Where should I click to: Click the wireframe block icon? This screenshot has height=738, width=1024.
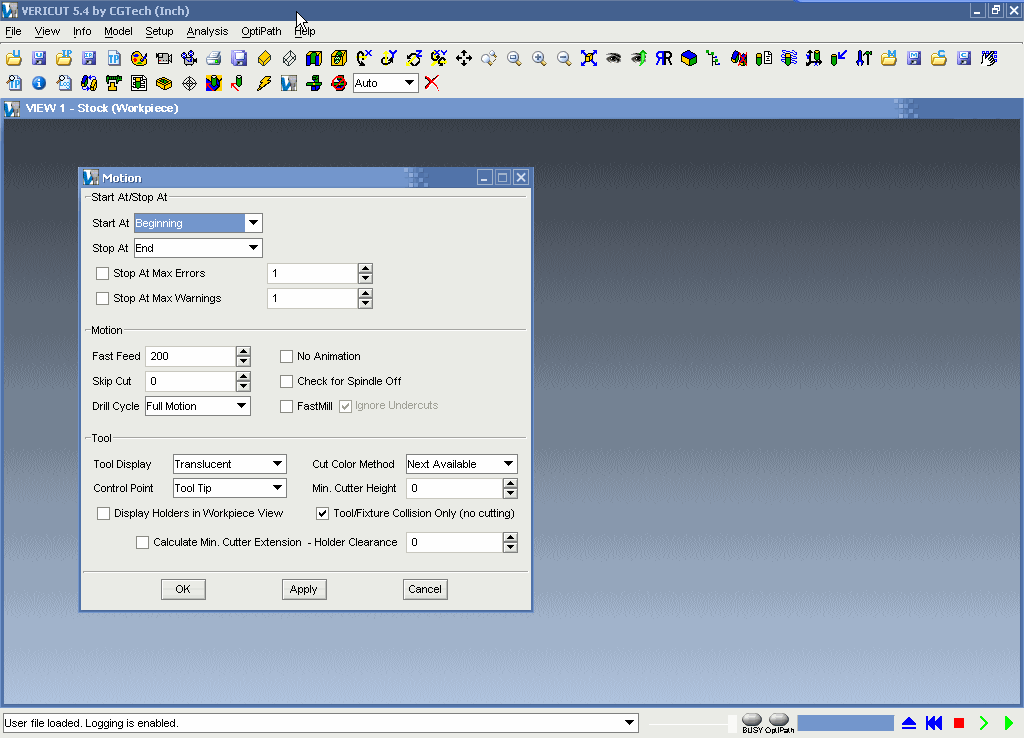pyautogui.click(x=289, y=58)
